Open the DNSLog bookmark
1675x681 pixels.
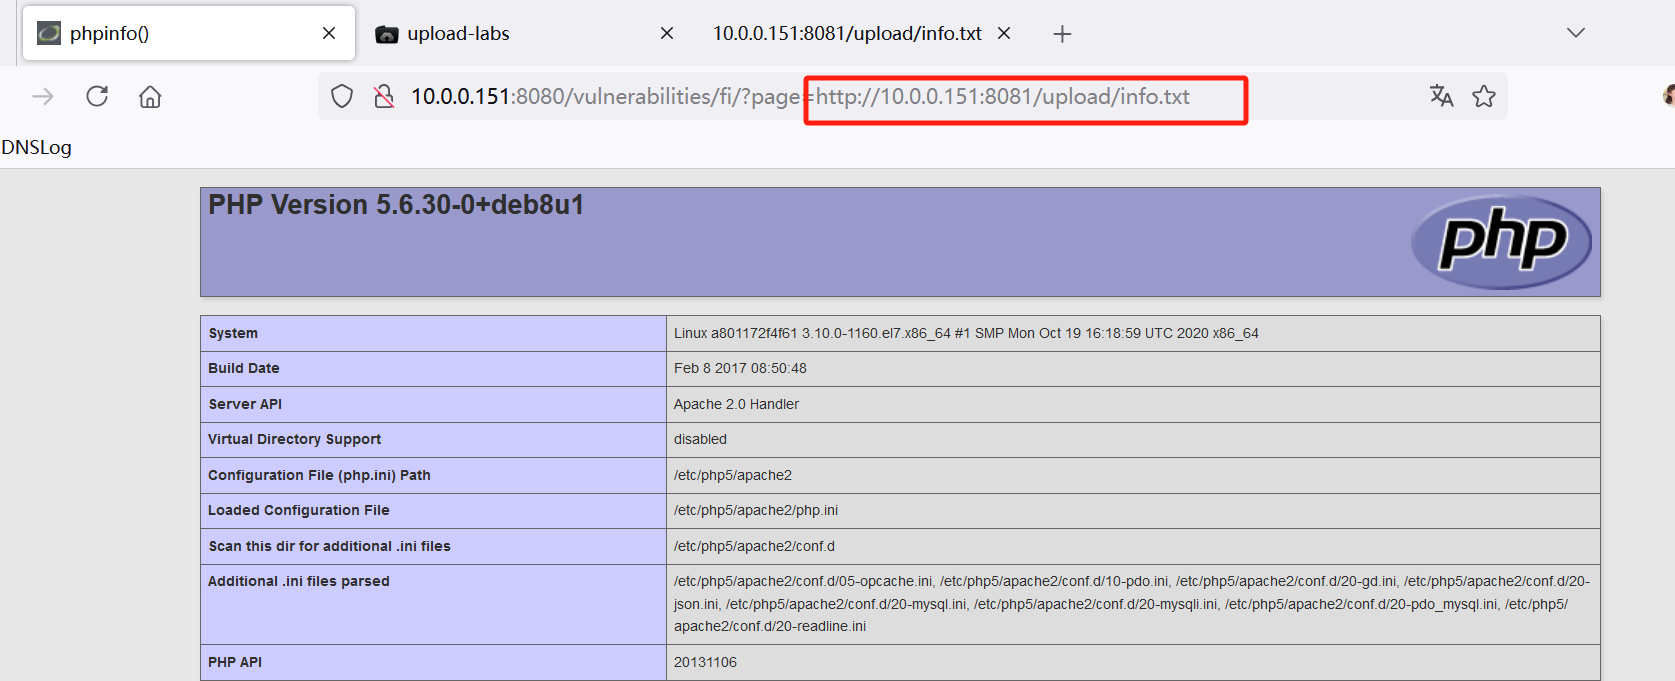(36, 147)
